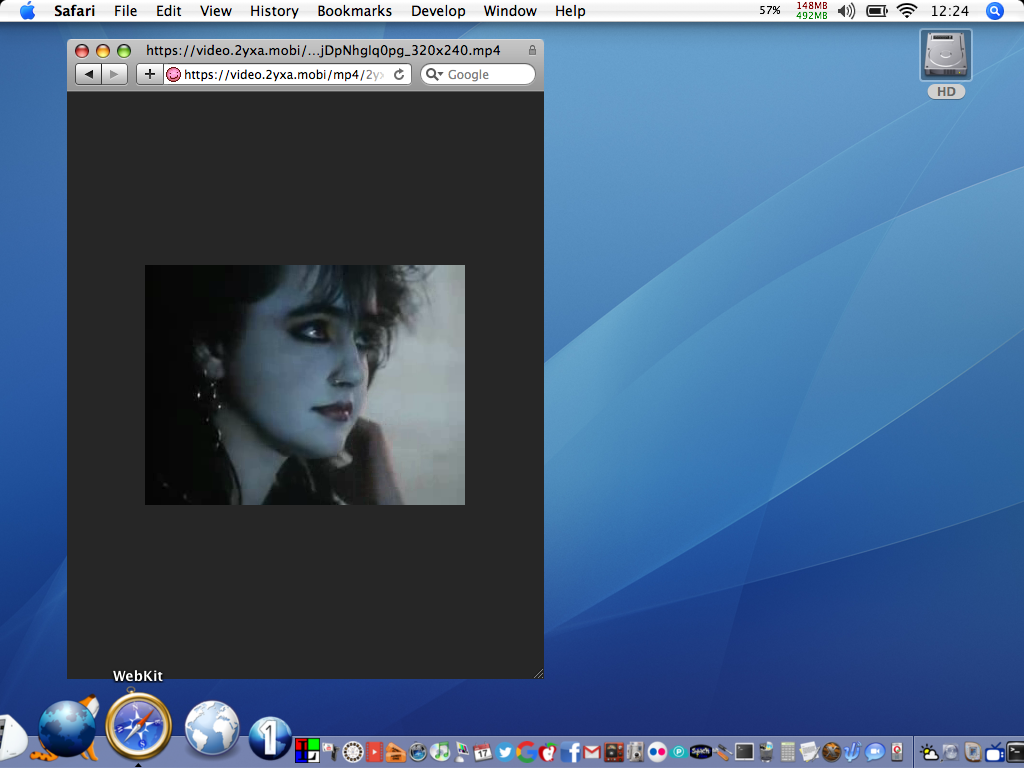Click the Safari window resize grip
This screenshot has width=1024, height=768.
point(538,673)
